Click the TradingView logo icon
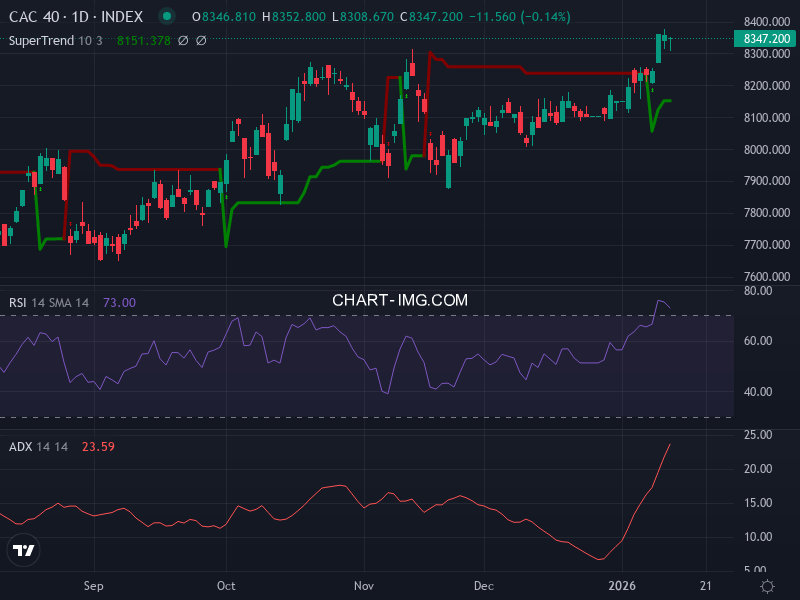This screenshot has width=800, height=600. pos(22,551)
